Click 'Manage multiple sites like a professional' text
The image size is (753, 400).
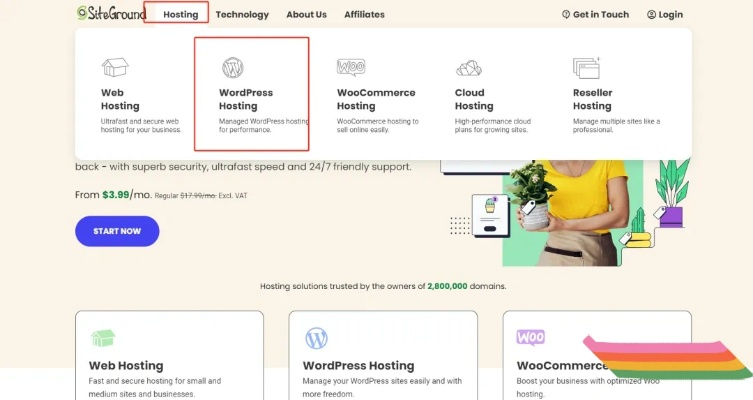616,126
